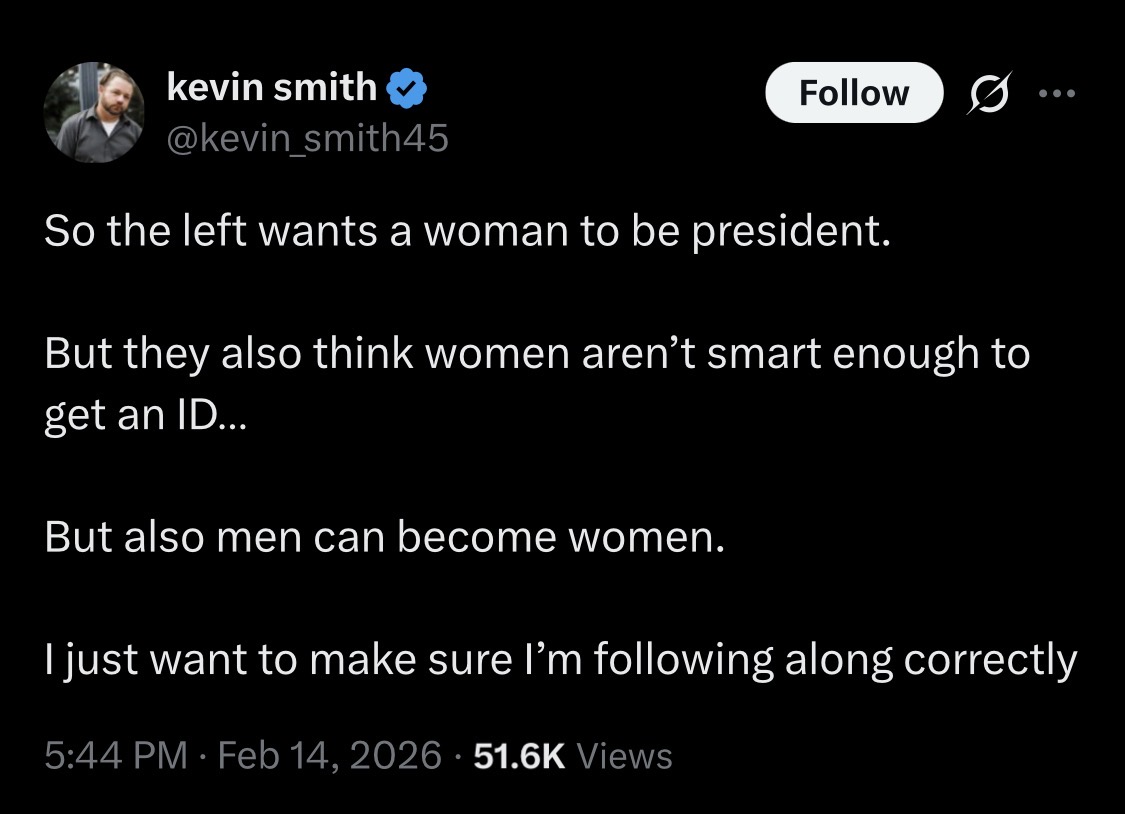Click the 5:44 PM timestamp
The height and width of the screenshot is (814, 1125).
116,755
